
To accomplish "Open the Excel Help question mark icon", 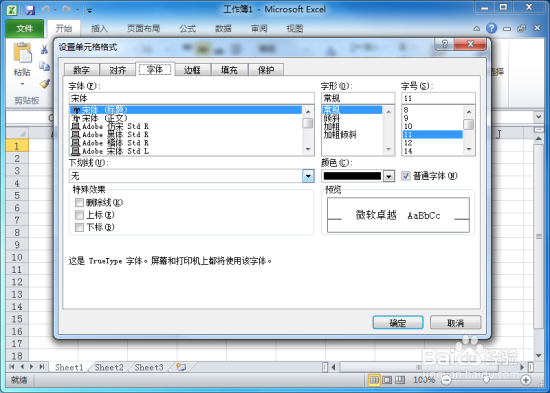I will point(491,28).
